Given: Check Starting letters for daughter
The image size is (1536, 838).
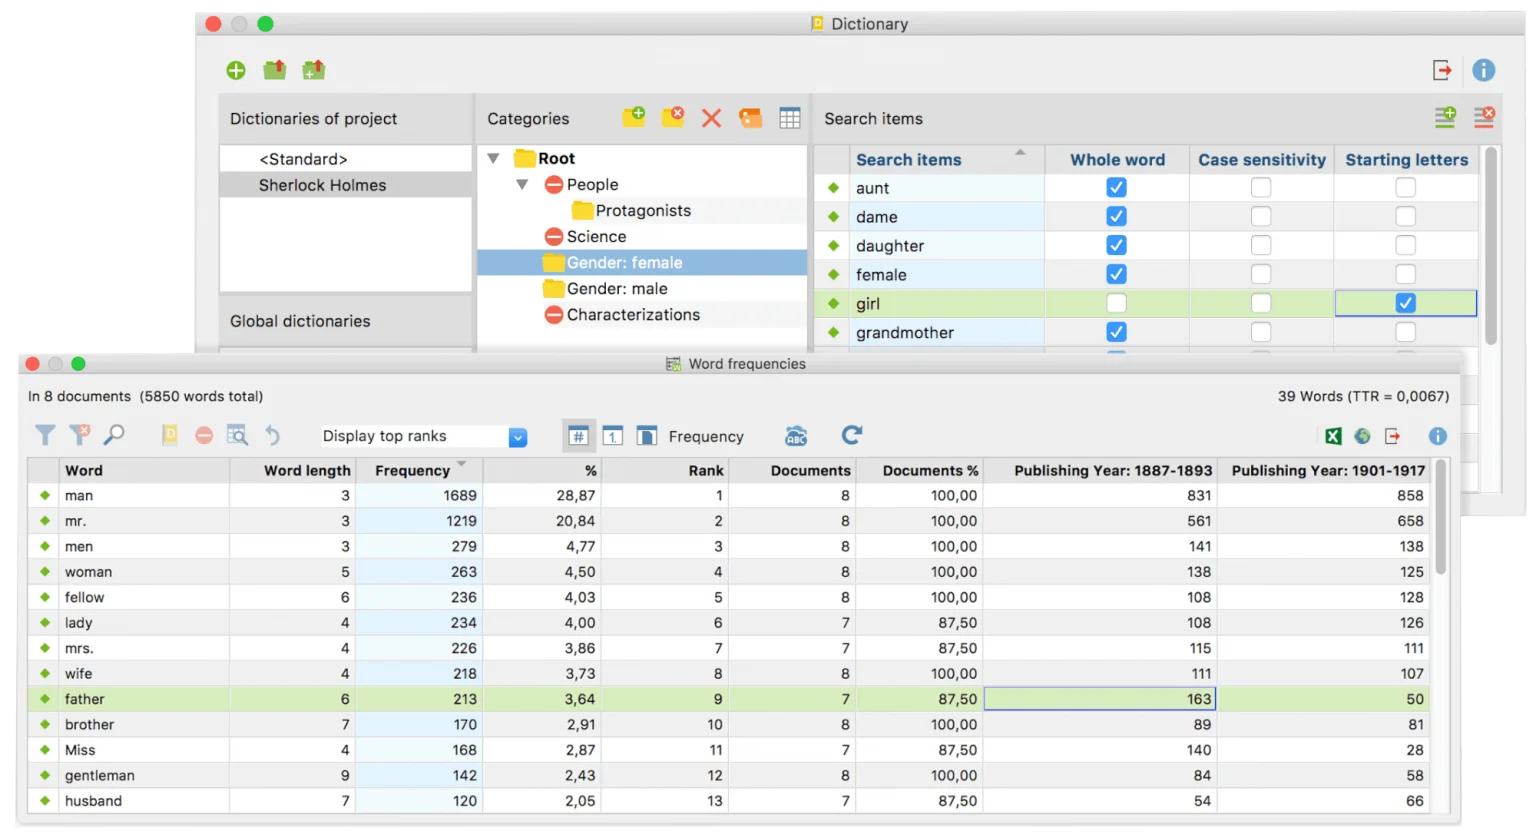Looking at the screenshot, I should [x=1406, y=245].
